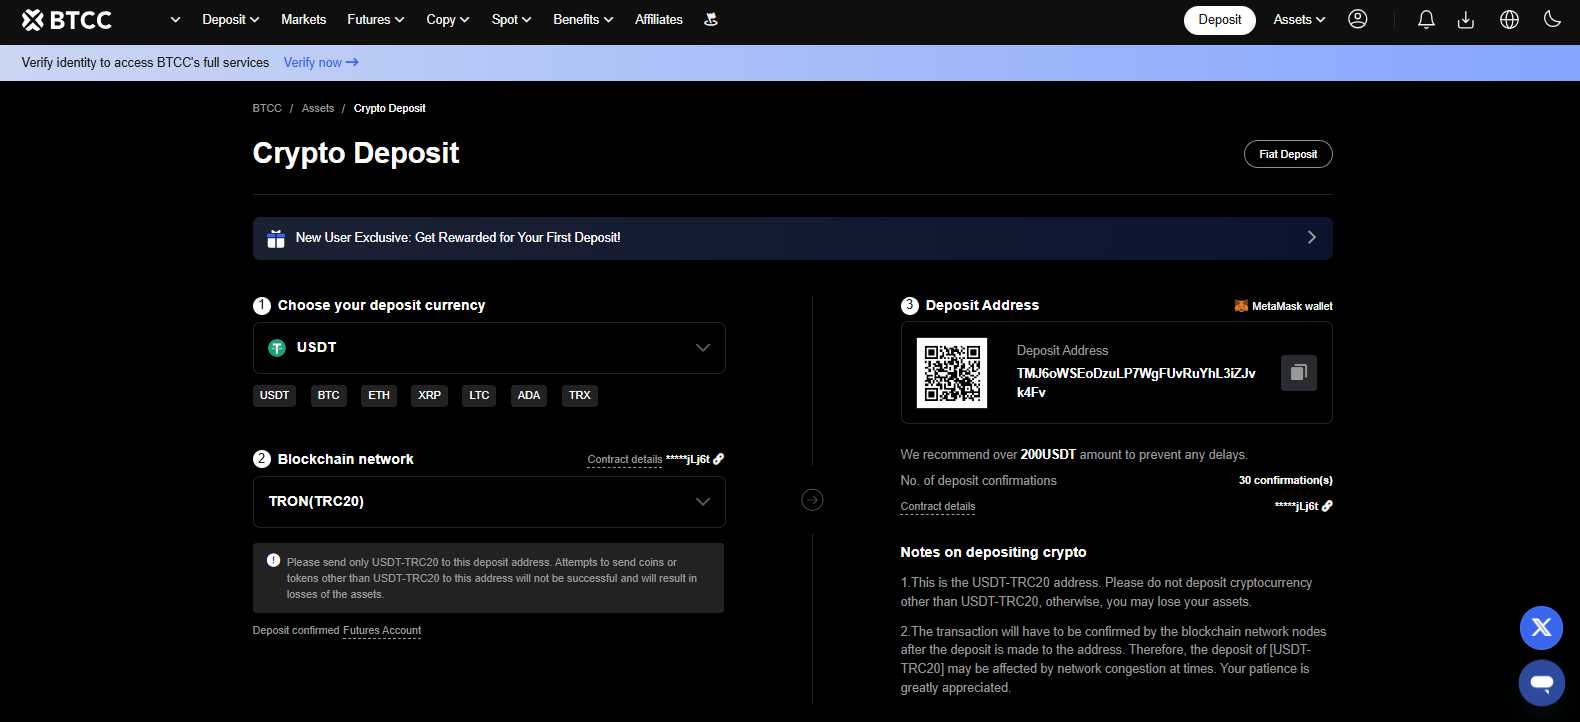Expand the dropdown next to BTCC logo
Viewport: 1580px width, 722px height.
(175, 19)
